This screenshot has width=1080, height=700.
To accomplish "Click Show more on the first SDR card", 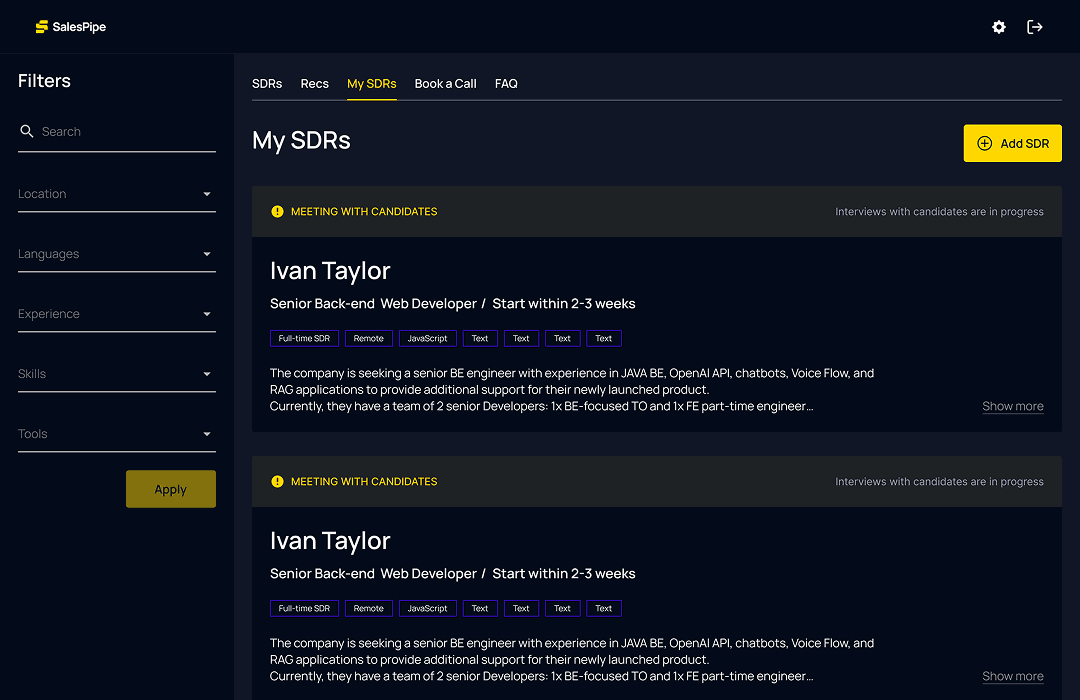I will coord(1012,406).
